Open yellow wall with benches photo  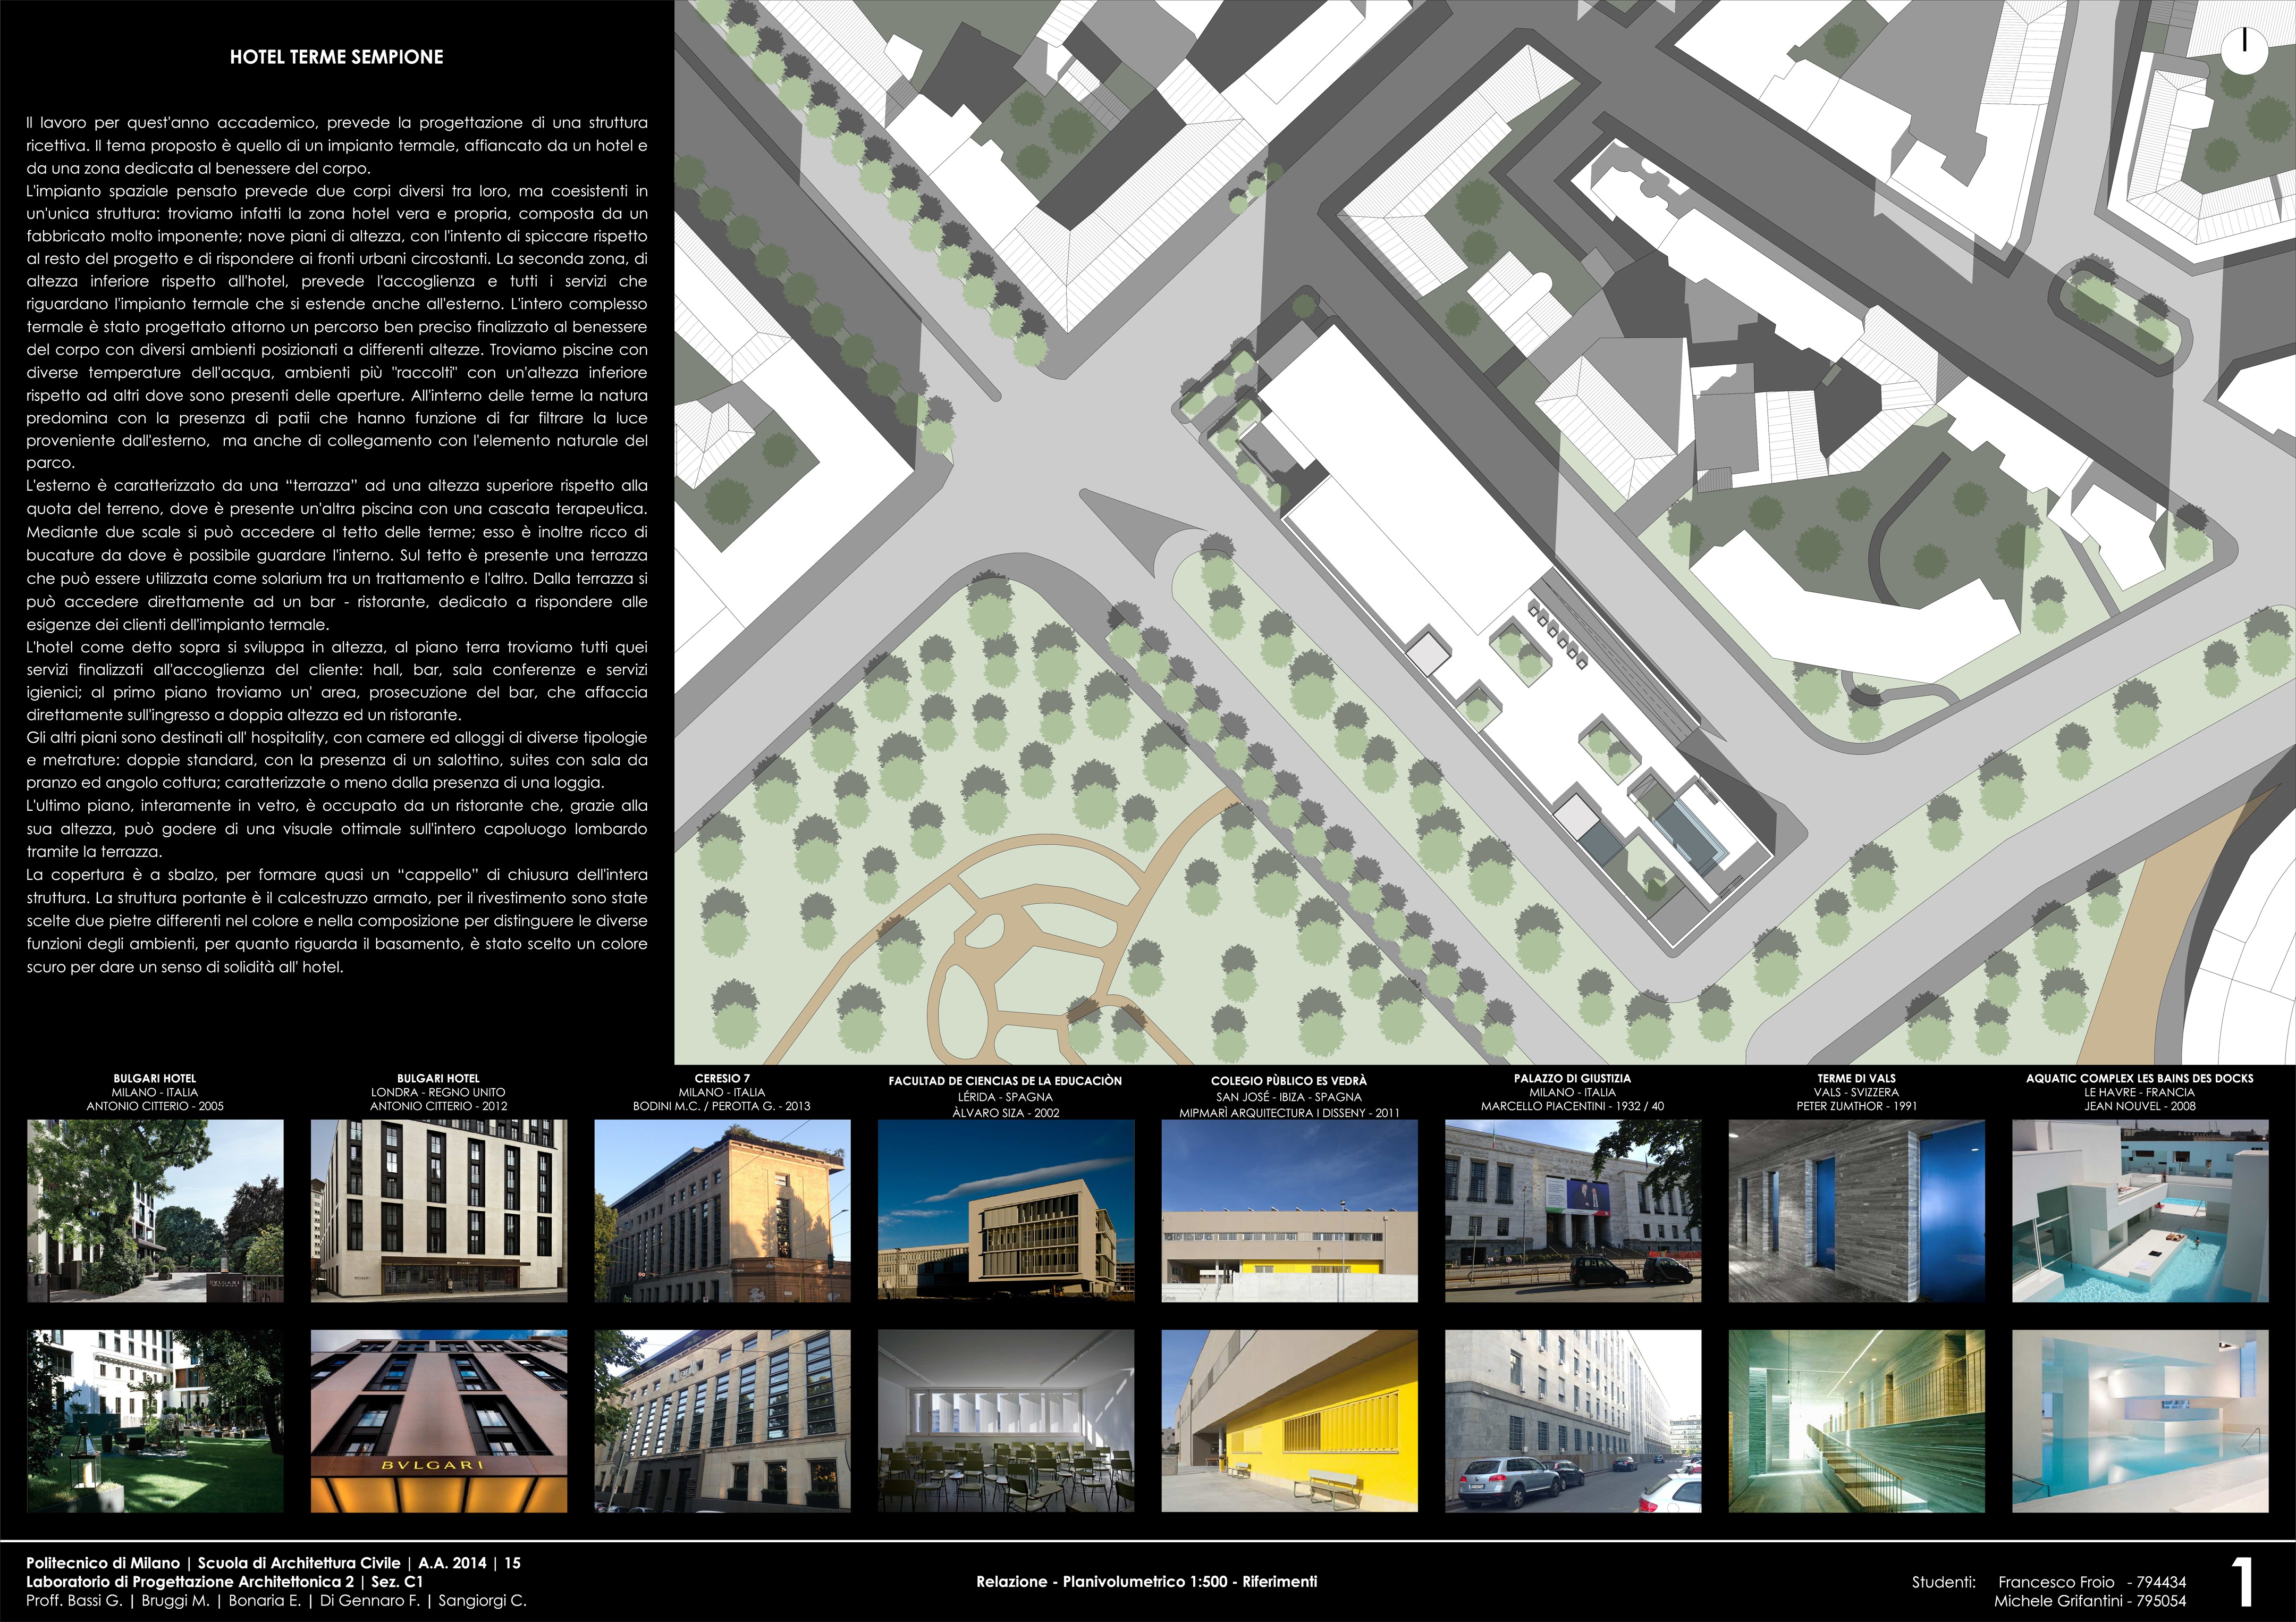(x=1289, y=1421)
